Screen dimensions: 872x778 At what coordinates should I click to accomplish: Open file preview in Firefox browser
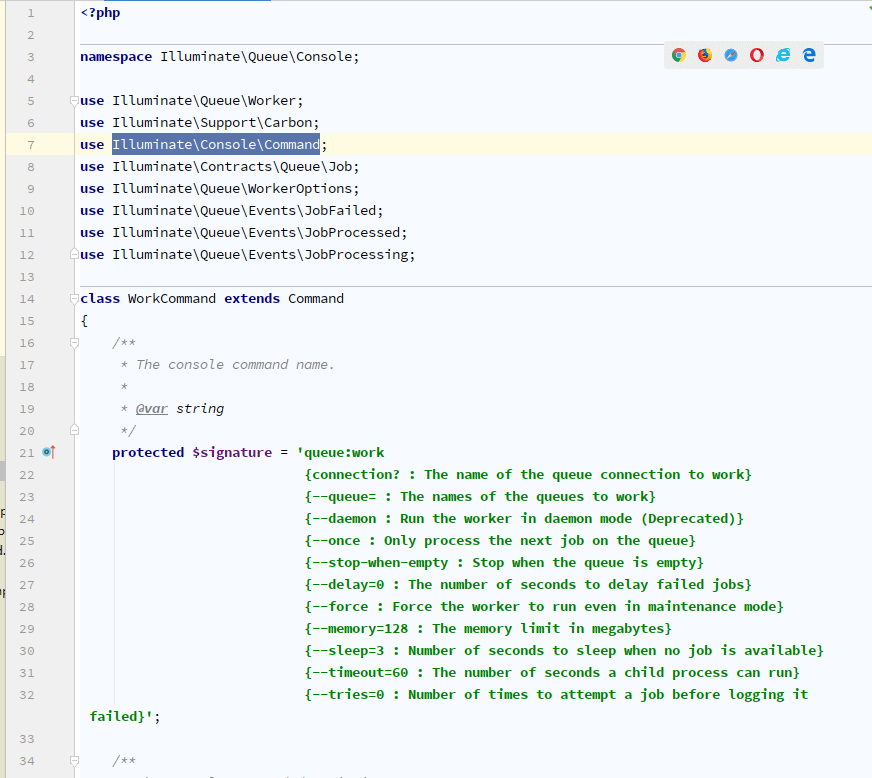705,55
